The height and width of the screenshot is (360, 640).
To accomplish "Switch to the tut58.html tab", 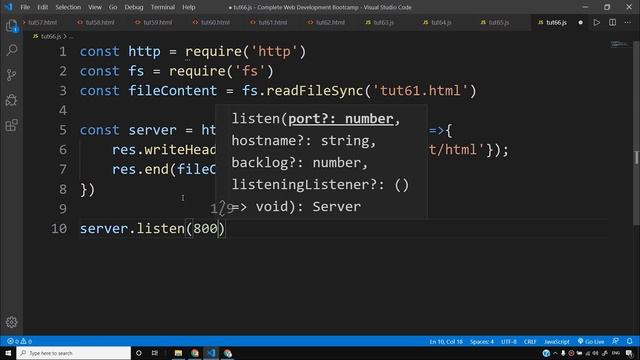I will 100,22.
